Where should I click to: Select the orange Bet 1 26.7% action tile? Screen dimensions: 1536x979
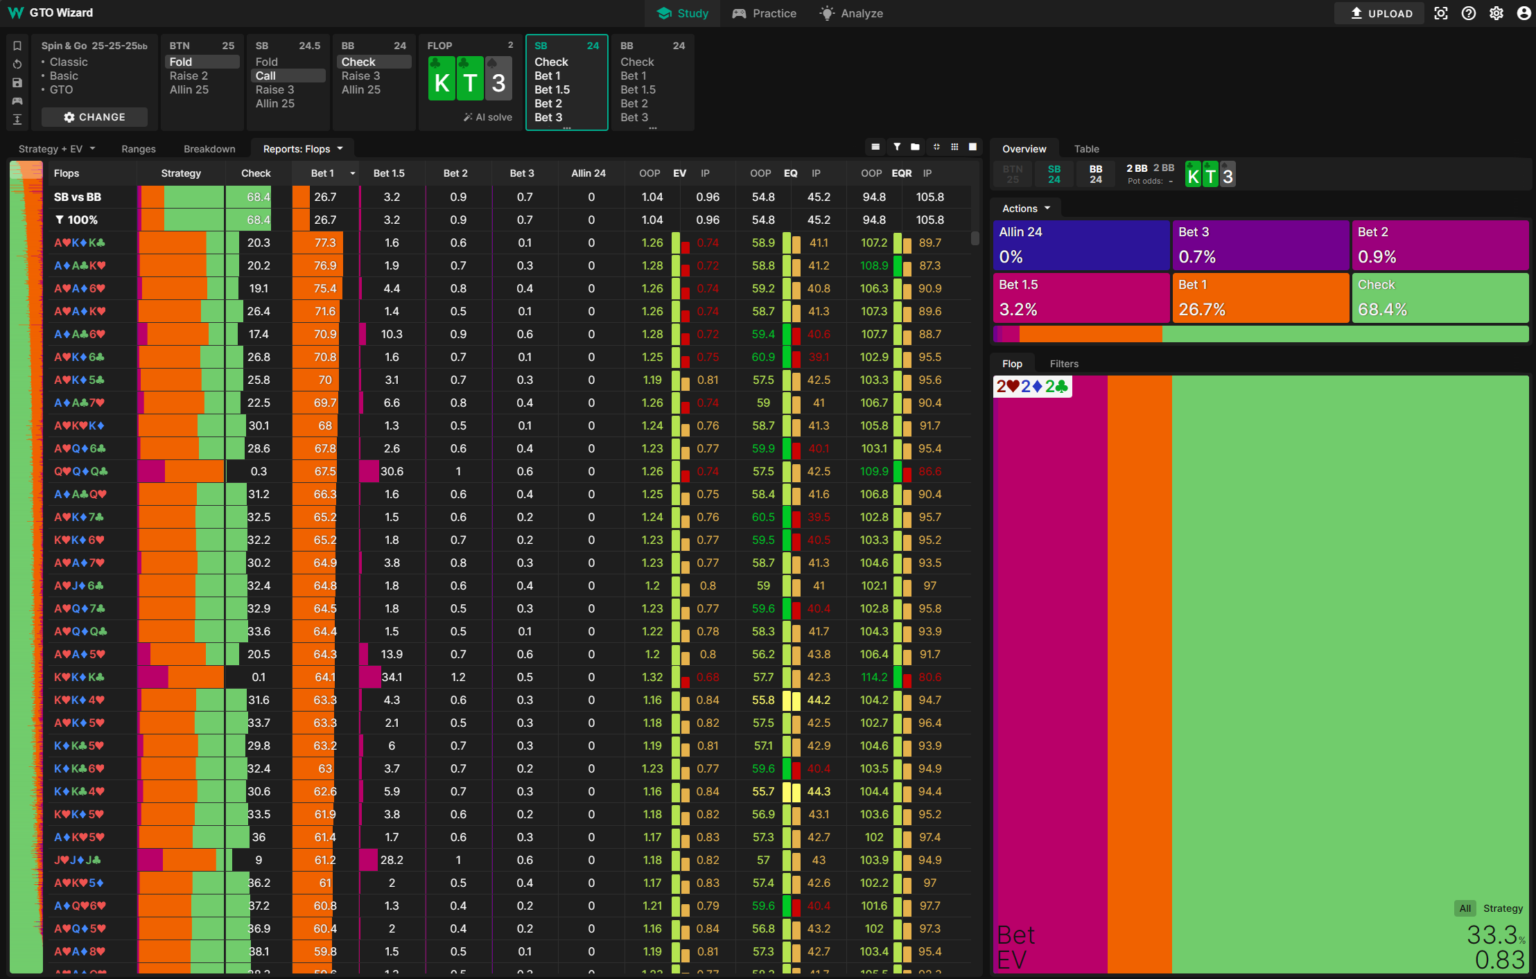pyautogui.click(x=1260, y=298)
